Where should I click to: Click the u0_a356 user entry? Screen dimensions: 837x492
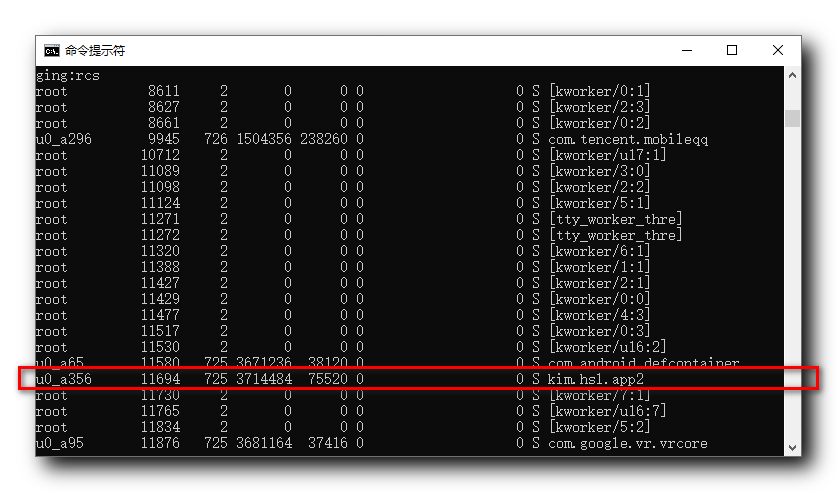pos(64,379)
